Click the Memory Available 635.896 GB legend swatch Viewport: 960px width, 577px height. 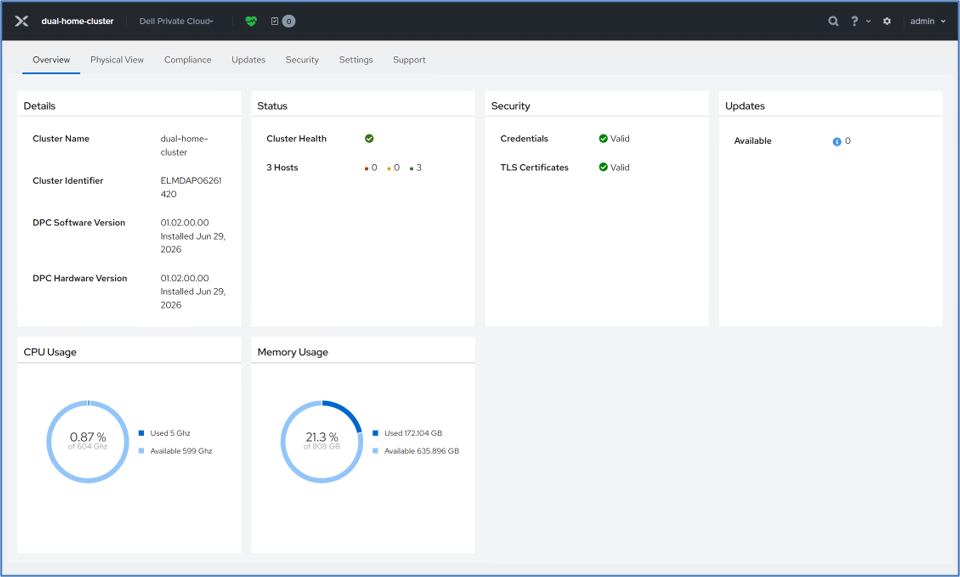point(375,451)
